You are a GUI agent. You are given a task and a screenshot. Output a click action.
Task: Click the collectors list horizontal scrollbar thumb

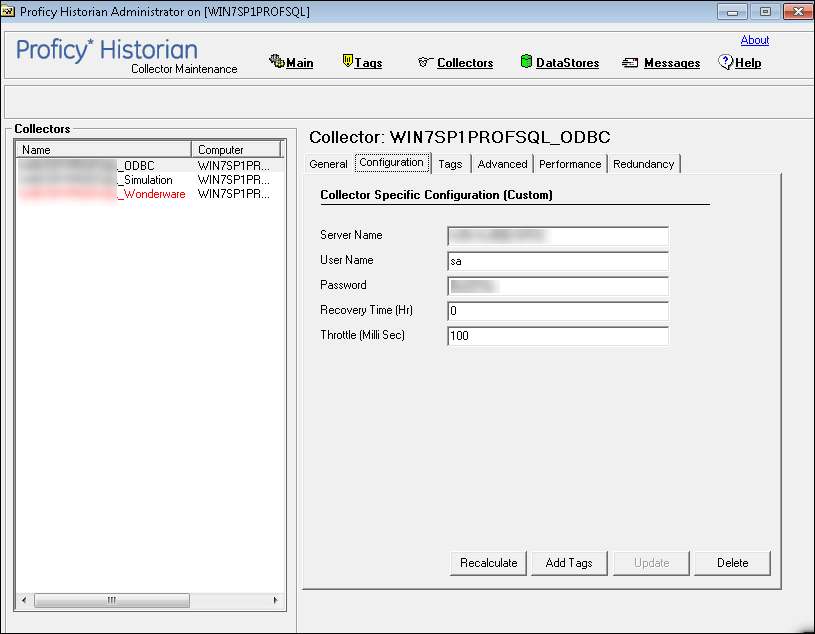[x=112, y=600]
